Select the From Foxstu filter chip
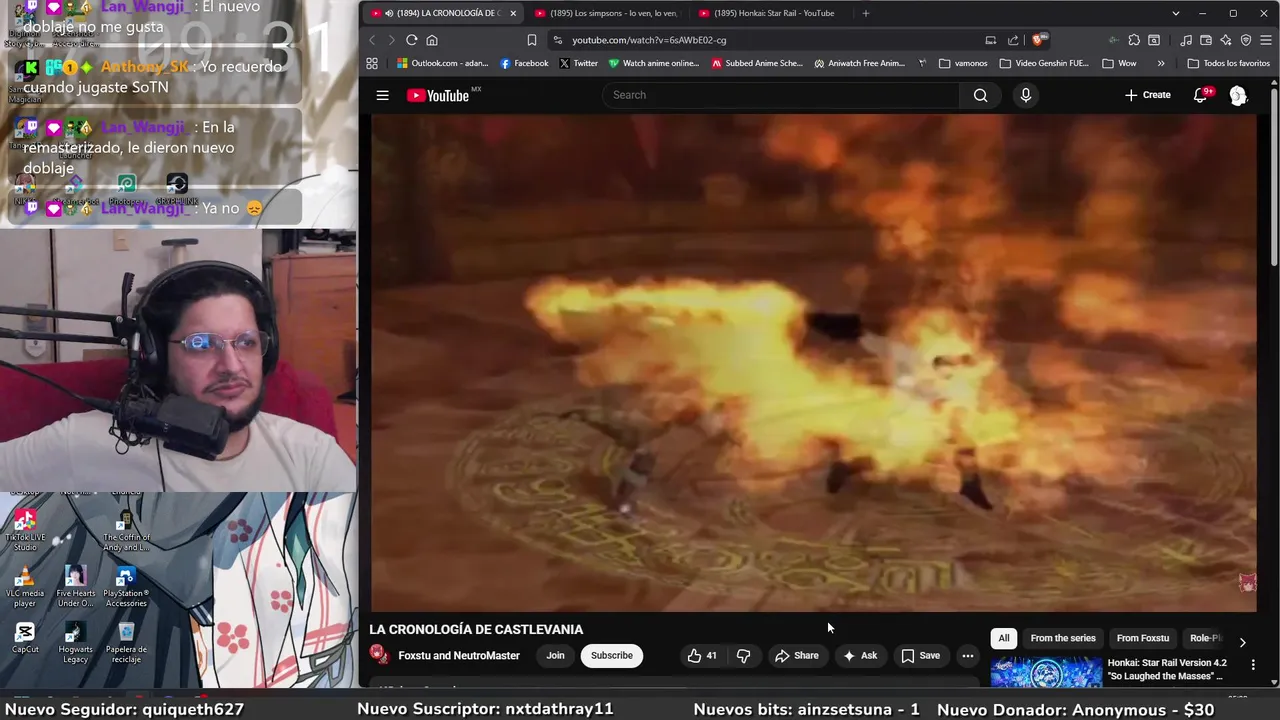 pos(1142,638)
